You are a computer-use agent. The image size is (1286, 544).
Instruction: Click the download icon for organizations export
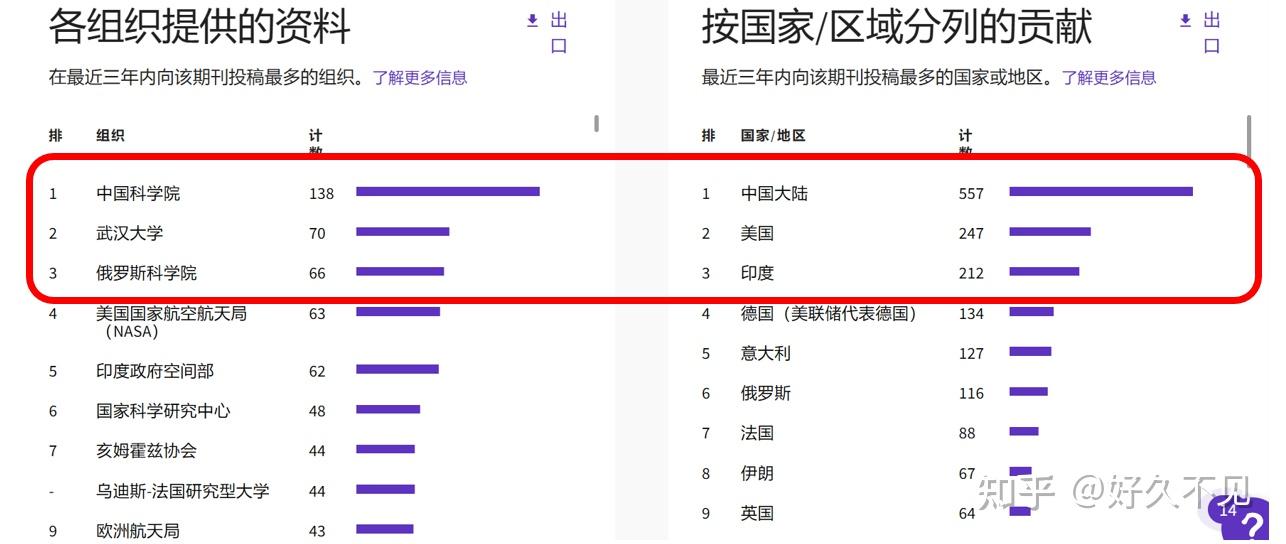tap(533, 20)
